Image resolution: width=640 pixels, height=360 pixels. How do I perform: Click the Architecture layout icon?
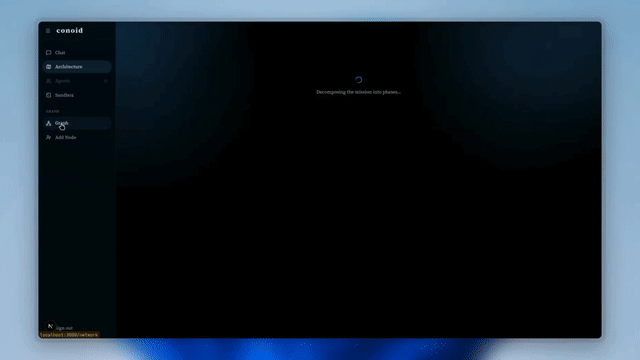click(x=49, y=67)
